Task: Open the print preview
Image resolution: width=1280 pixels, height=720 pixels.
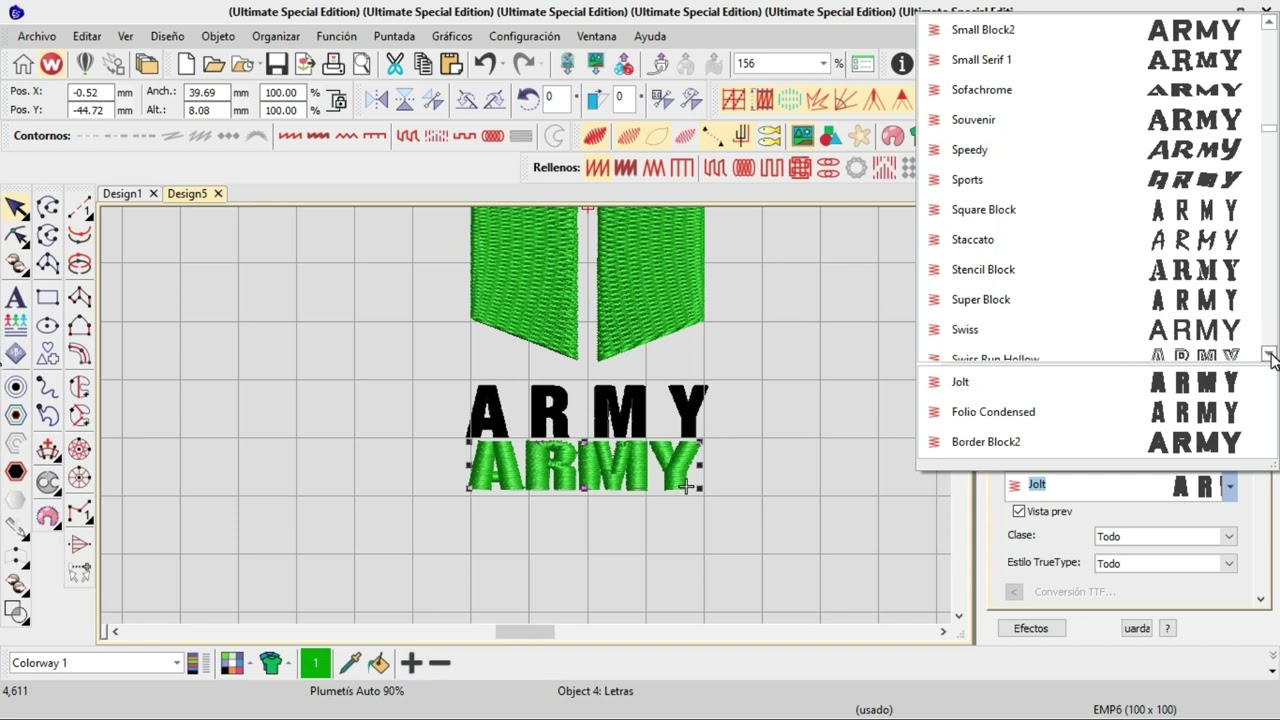Action: point(362,65)
